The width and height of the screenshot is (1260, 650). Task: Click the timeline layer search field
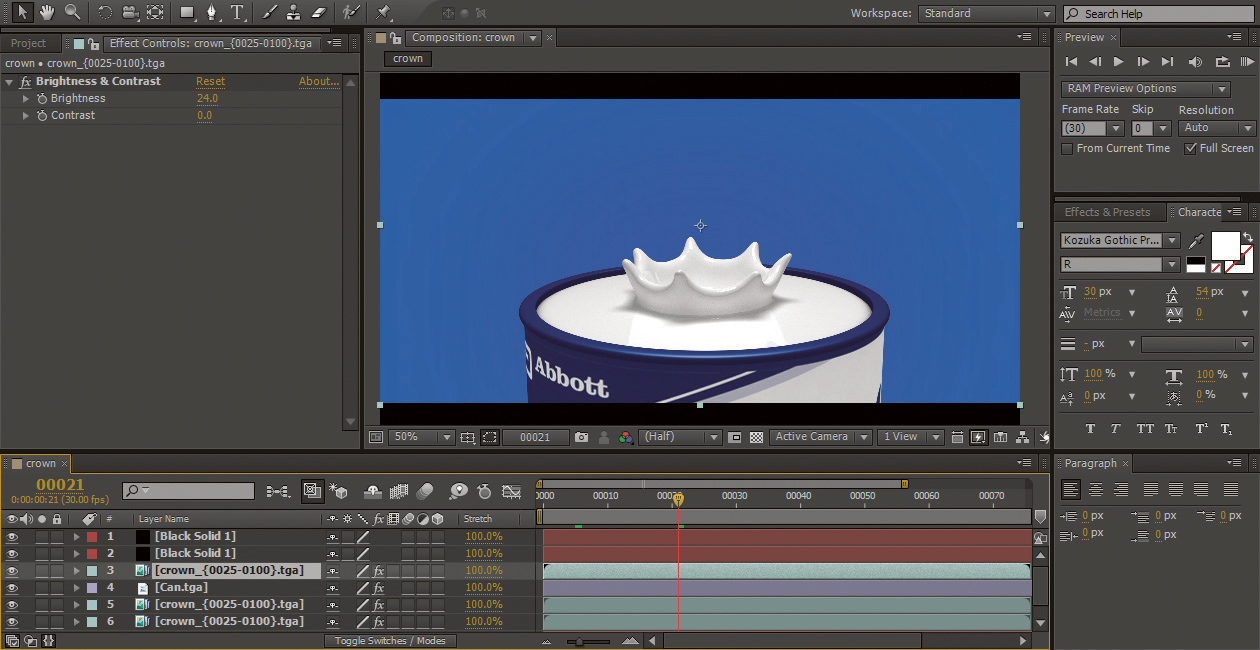click(x=188, y=491)
